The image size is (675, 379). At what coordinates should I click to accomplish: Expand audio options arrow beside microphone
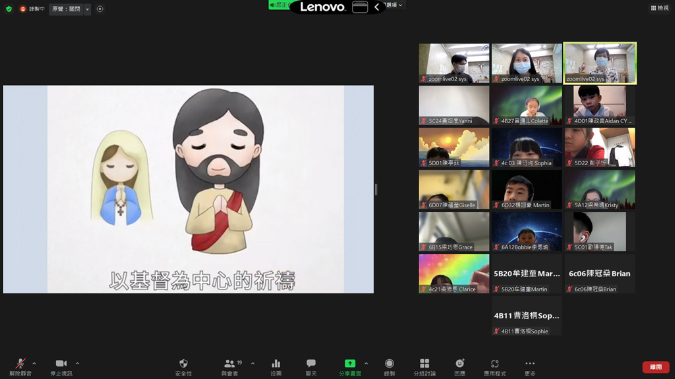tap(34, 363)
